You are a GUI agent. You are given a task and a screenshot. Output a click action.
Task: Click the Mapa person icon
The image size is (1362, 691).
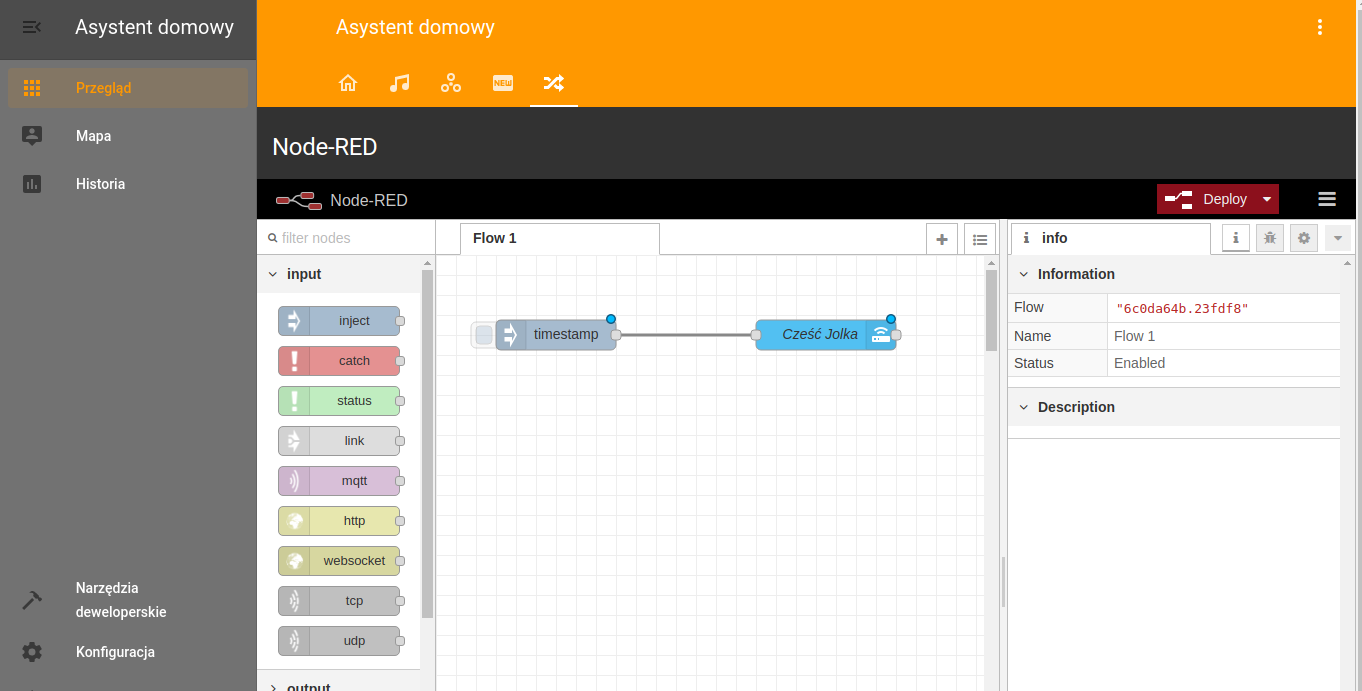coord(32,136)
